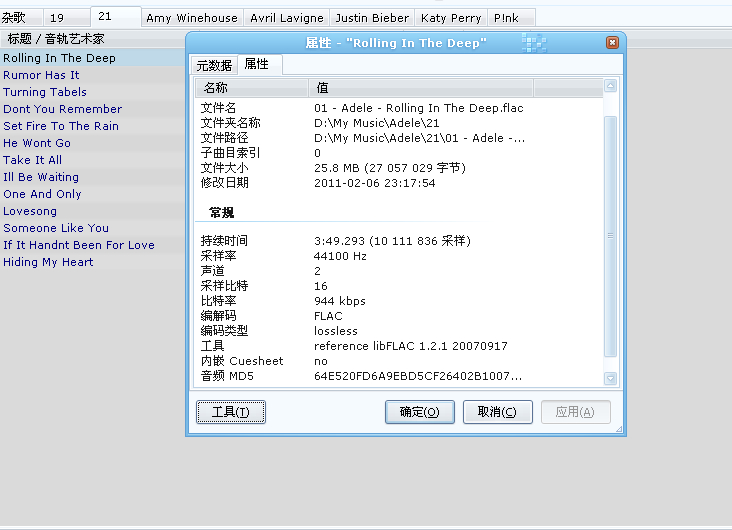Click the 工具(T) button
This screenshot has width=732, height=530.
231,412
